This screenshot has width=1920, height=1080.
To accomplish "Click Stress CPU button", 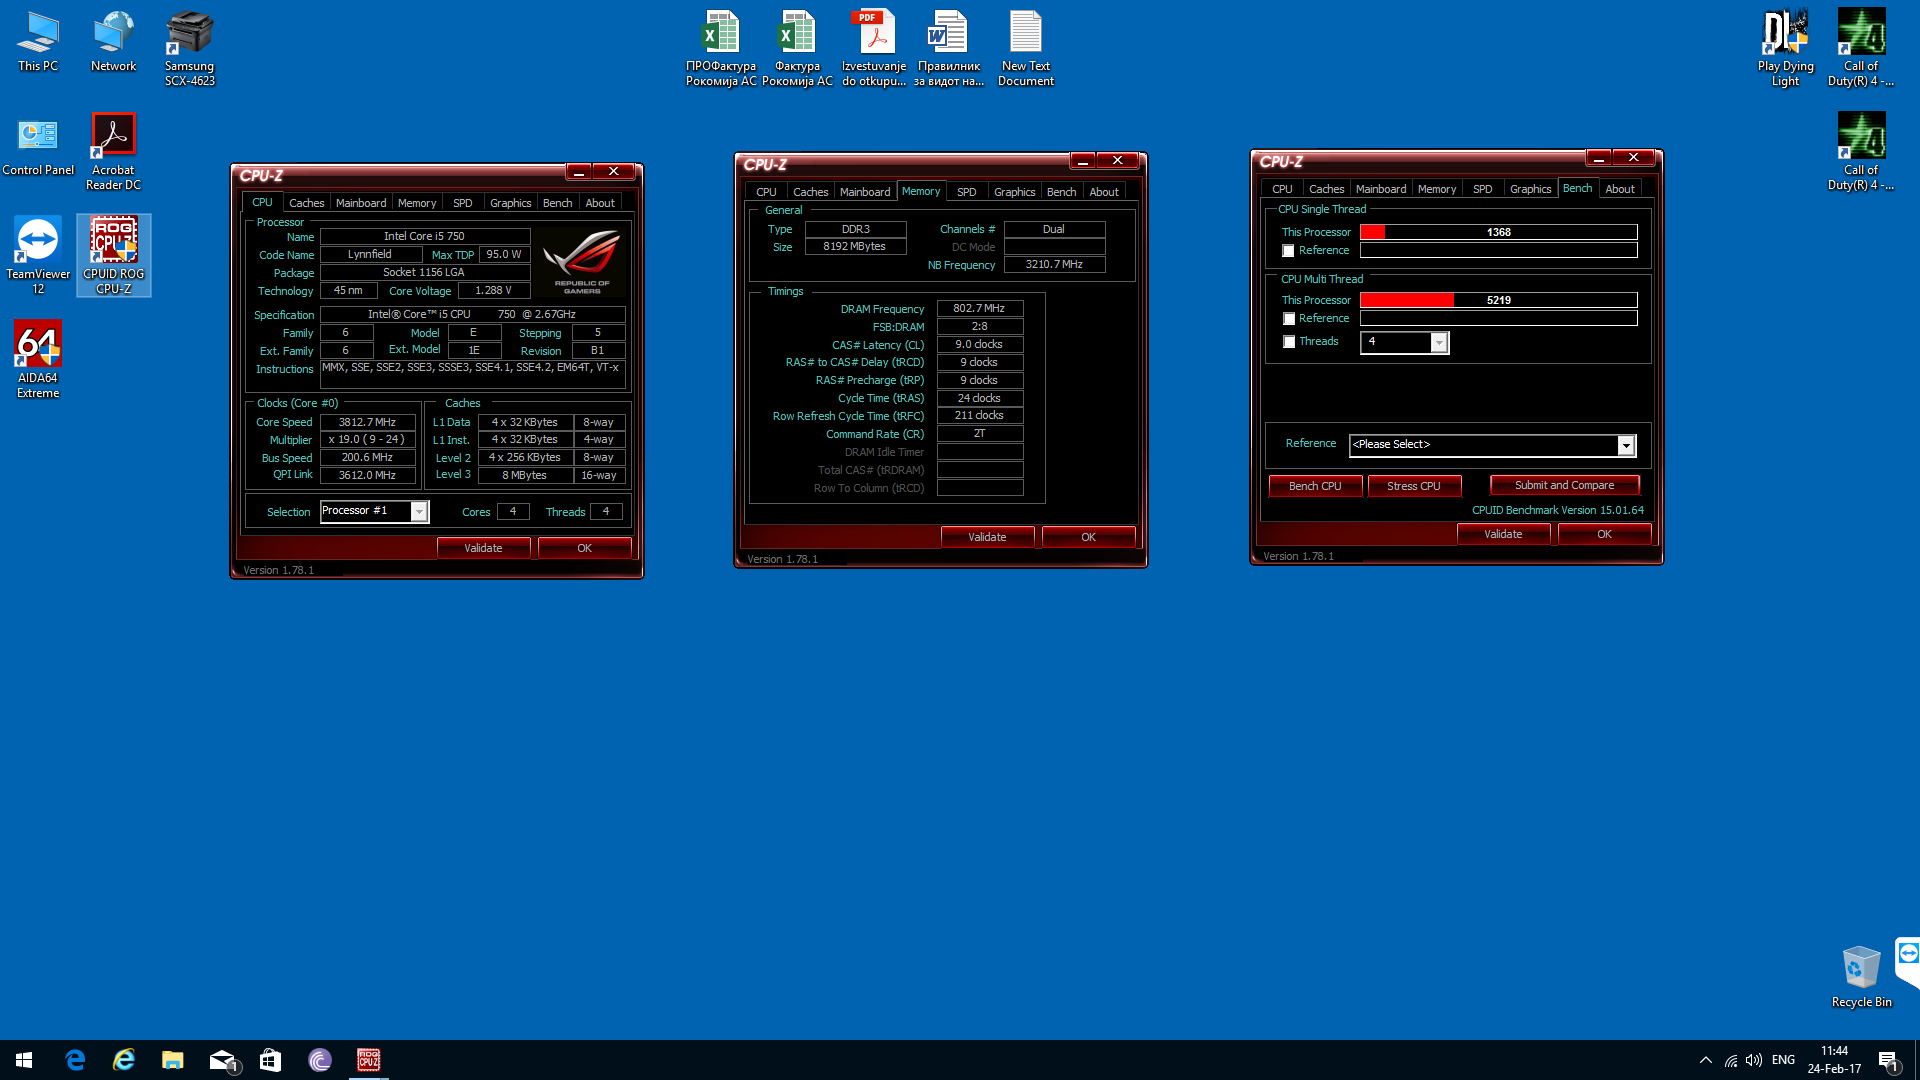I will (x=1414, y=486).
